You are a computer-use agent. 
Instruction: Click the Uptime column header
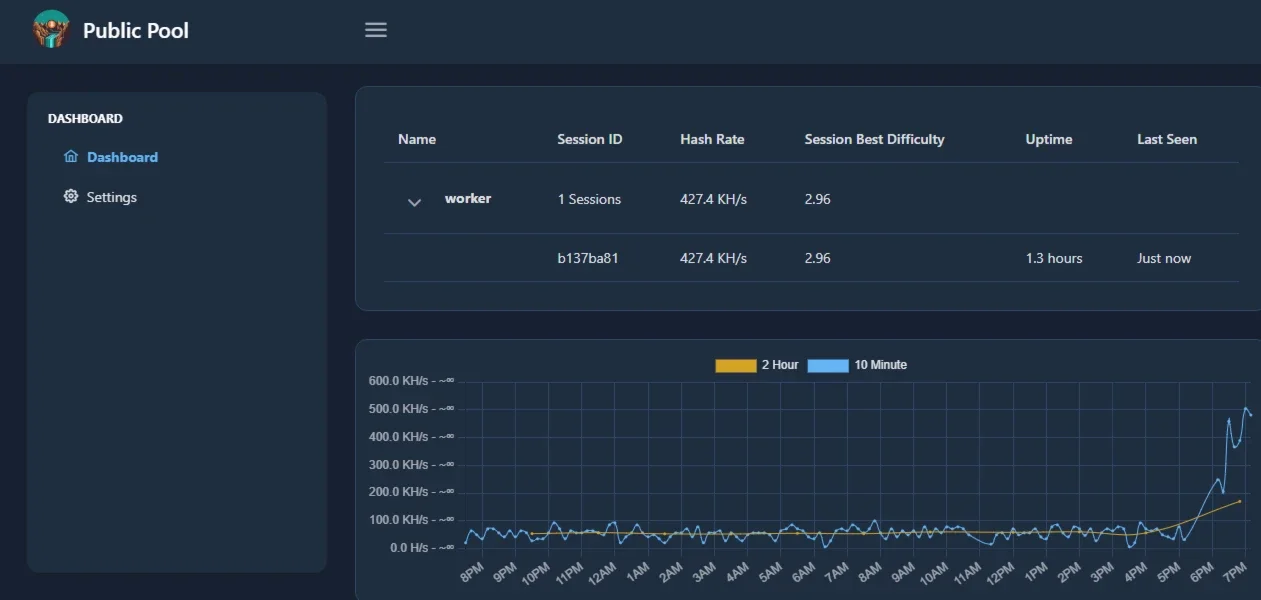point(1049,139)
